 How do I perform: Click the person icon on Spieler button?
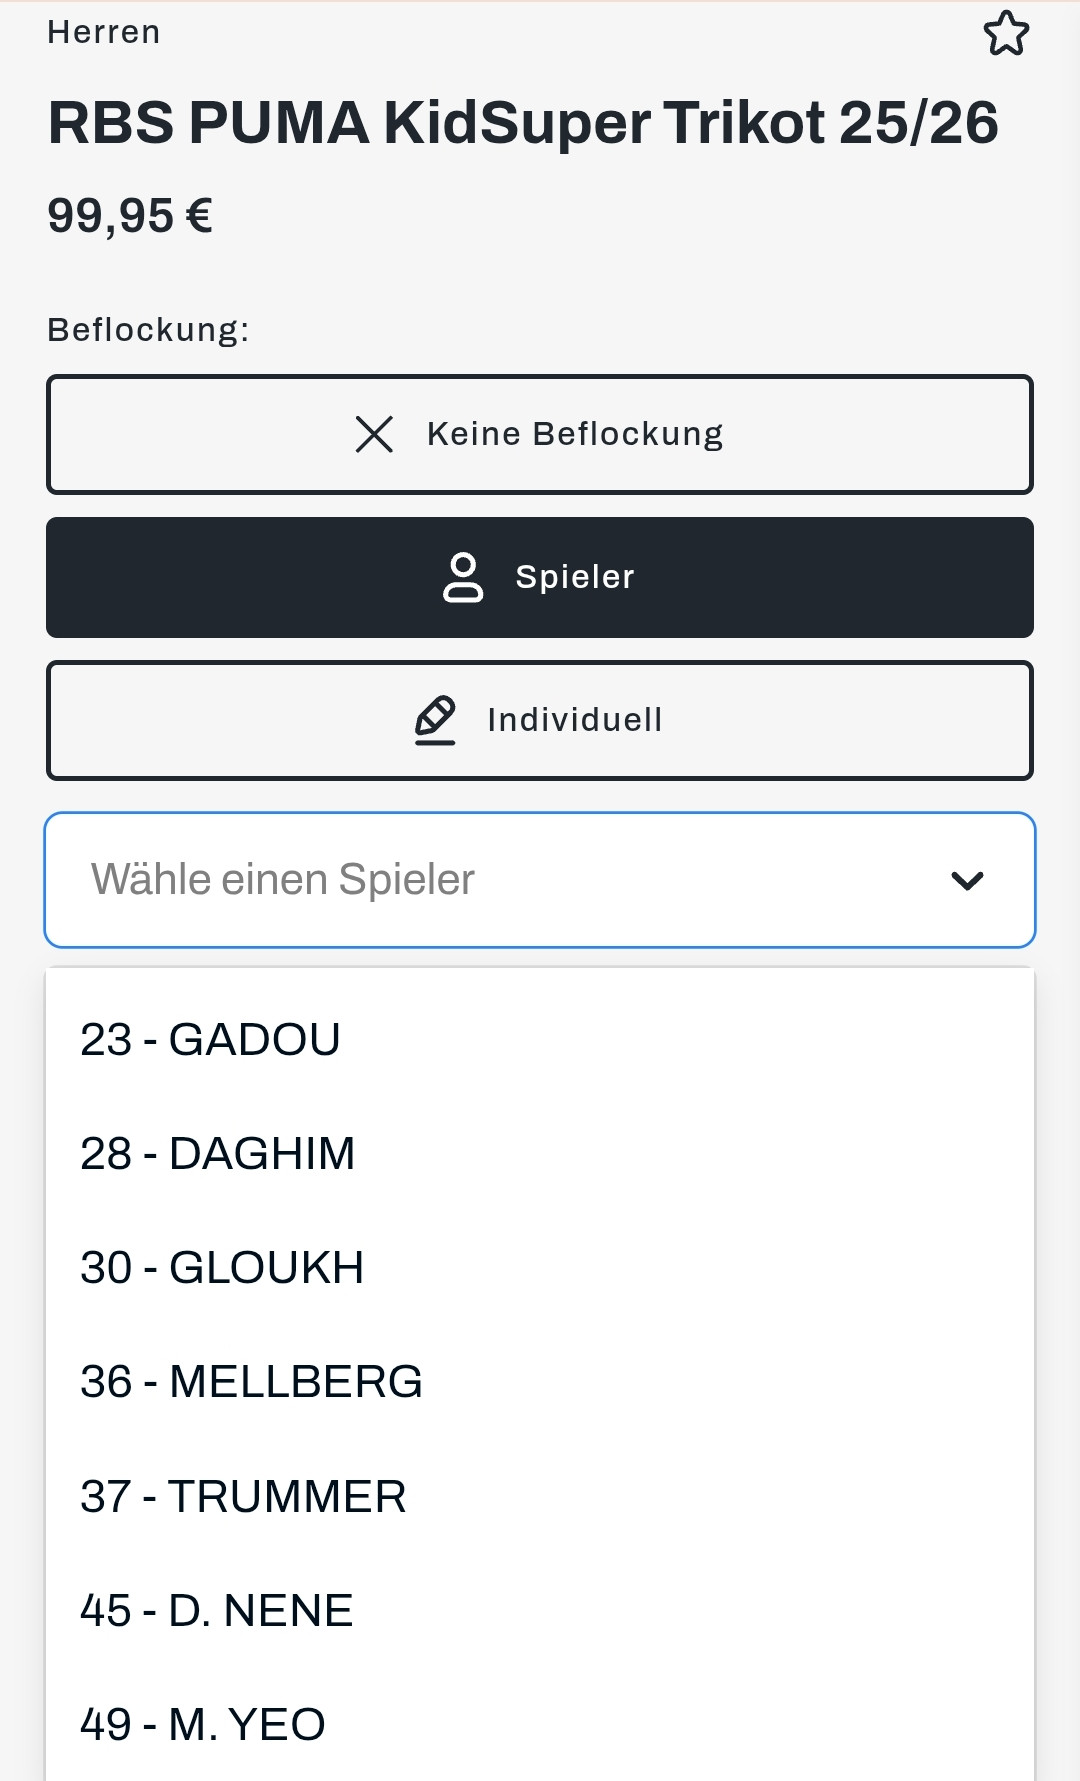(463, 577)
